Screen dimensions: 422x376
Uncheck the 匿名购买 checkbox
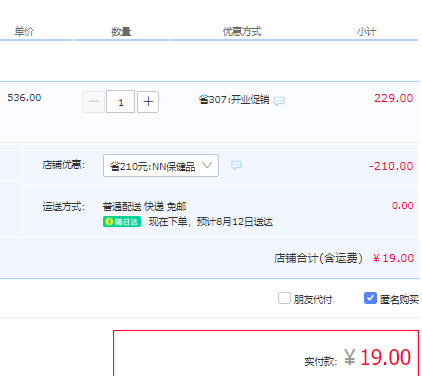pos(370,298)
